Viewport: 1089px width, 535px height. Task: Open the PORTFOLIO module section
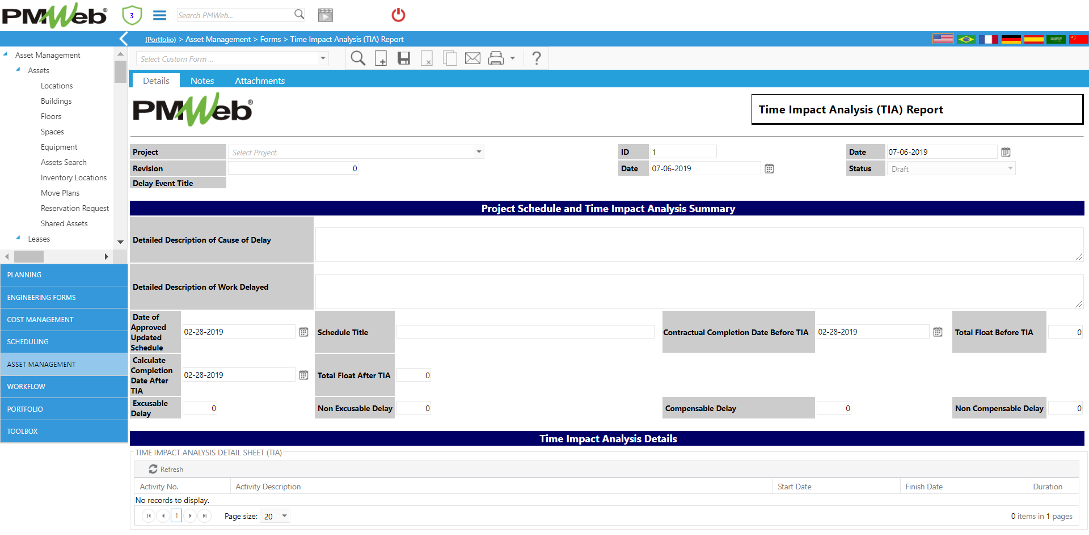point(64,409)
